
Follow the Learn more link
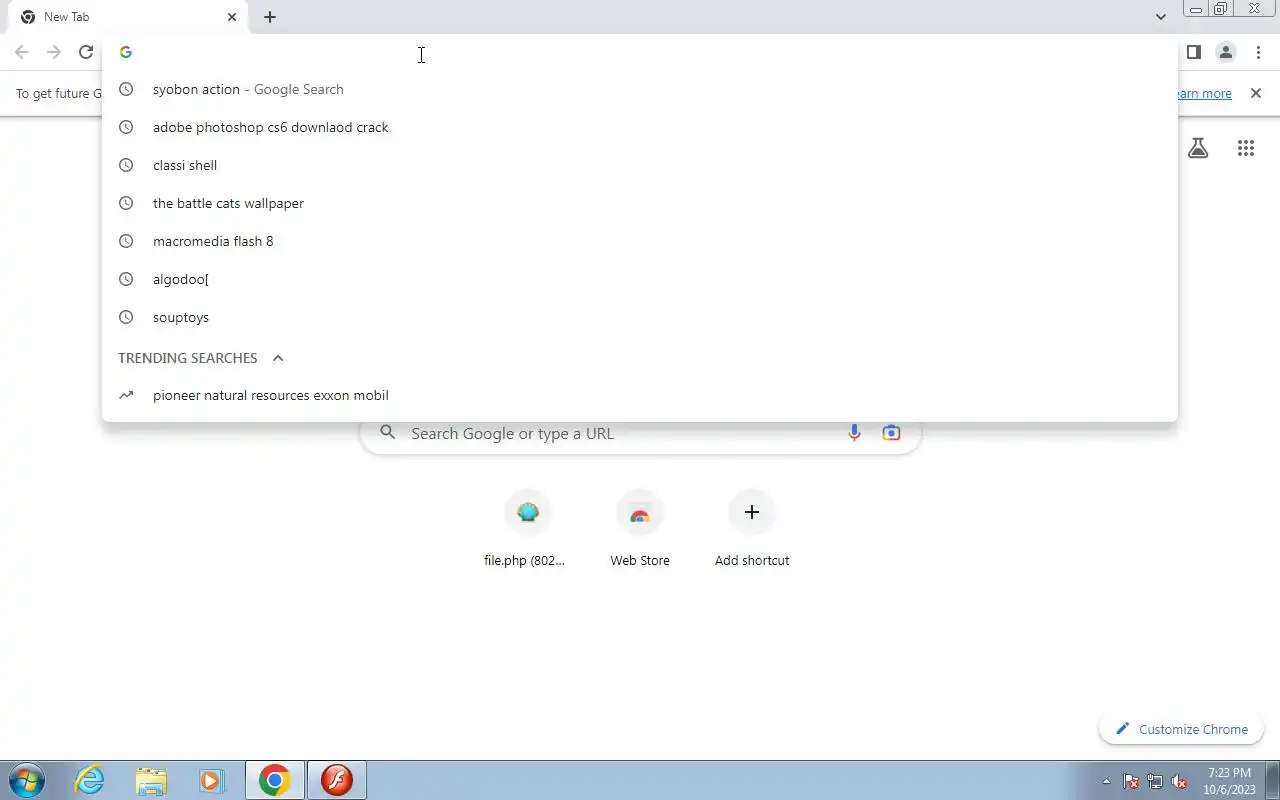(1203, 93)
